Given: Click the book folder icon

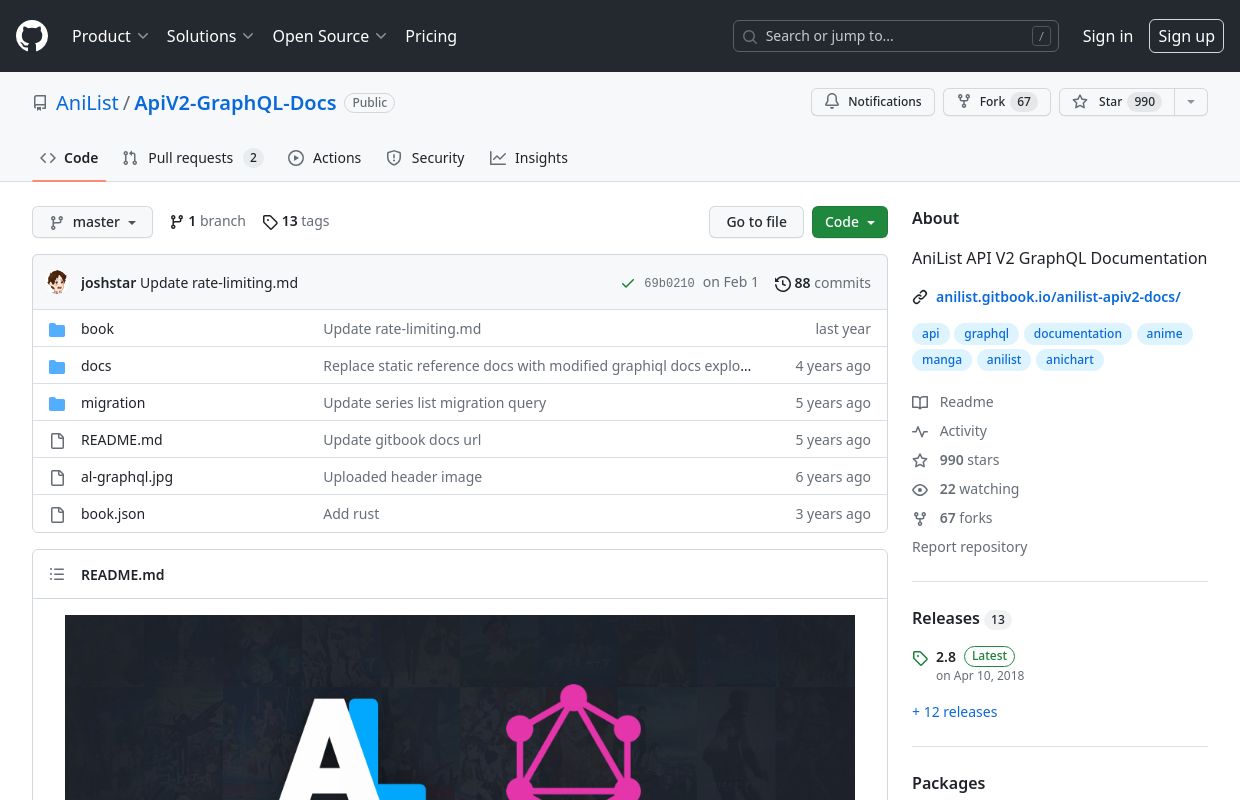Looking at the screenshot, I should point(57,330).
